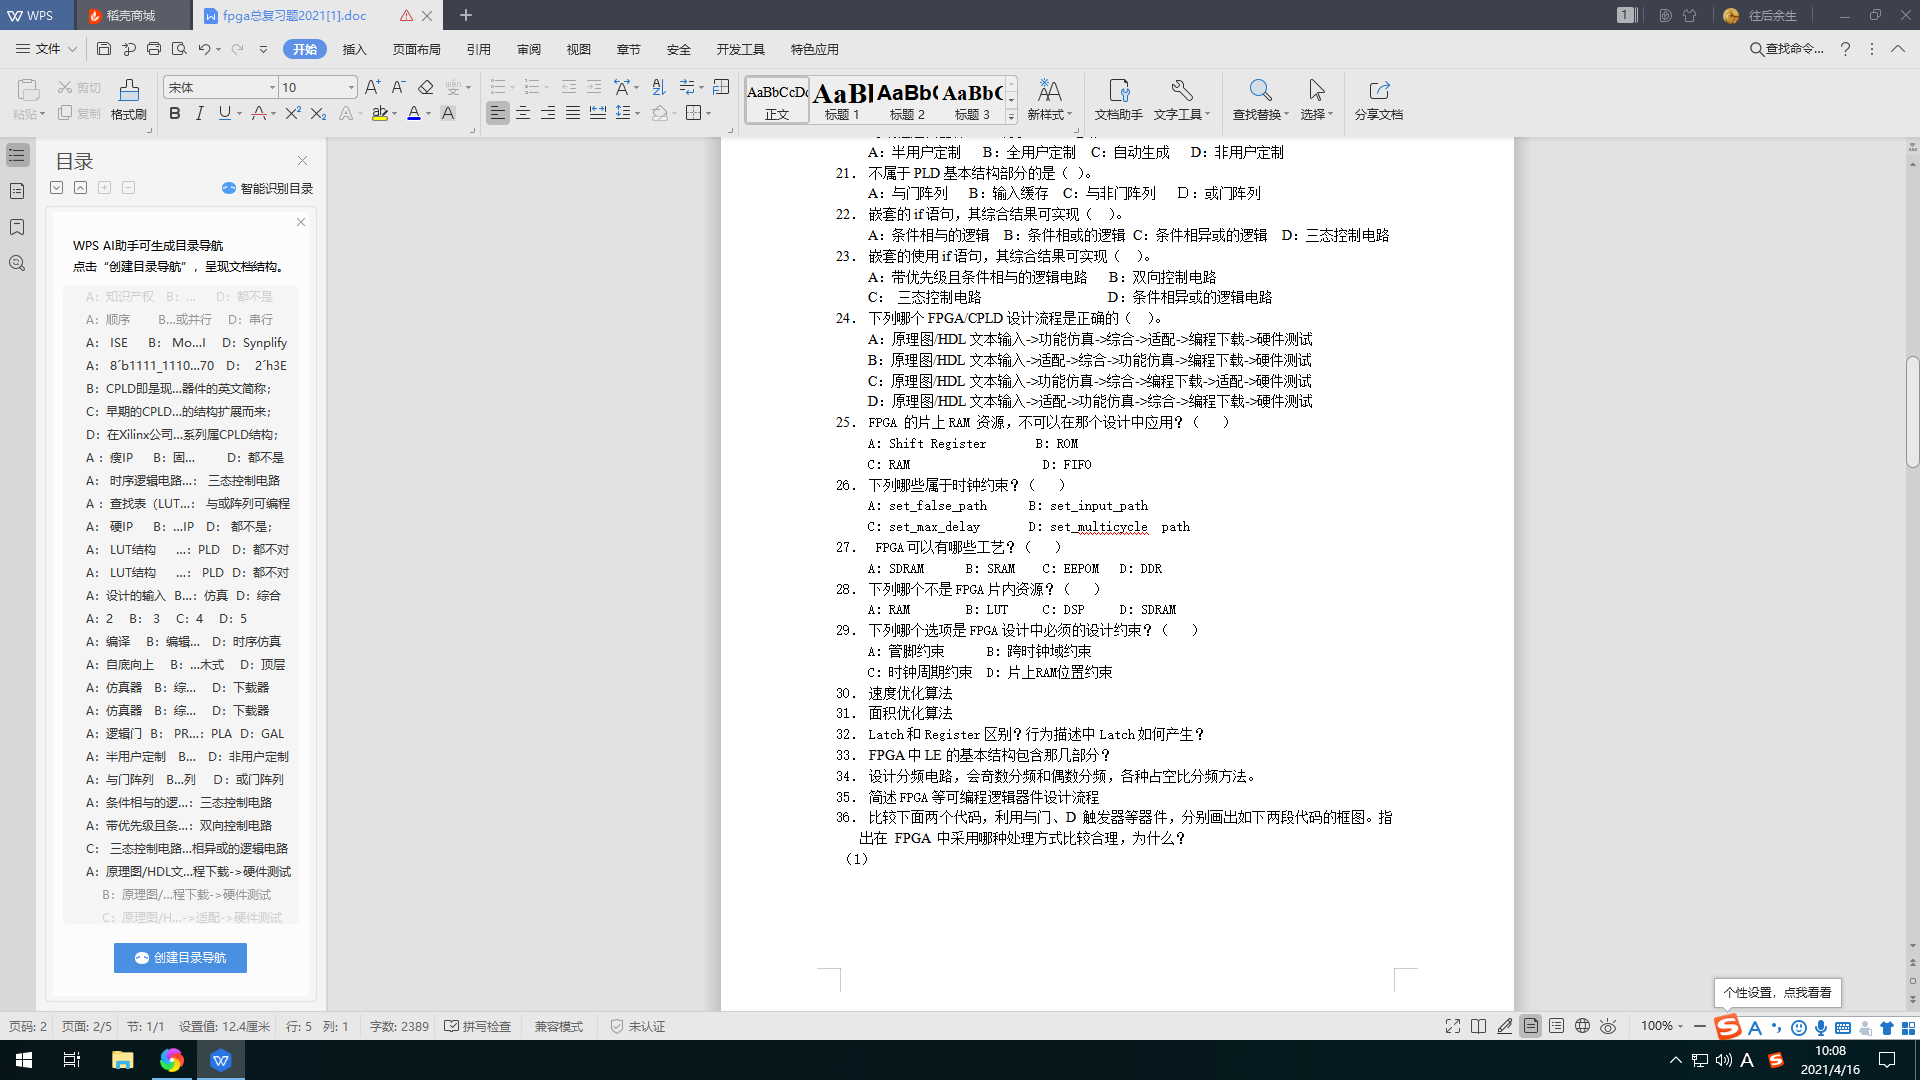Screen dimensions: 1920x1080
Task: Select the Italic formatting icon
Action: [x=199, y=113]
